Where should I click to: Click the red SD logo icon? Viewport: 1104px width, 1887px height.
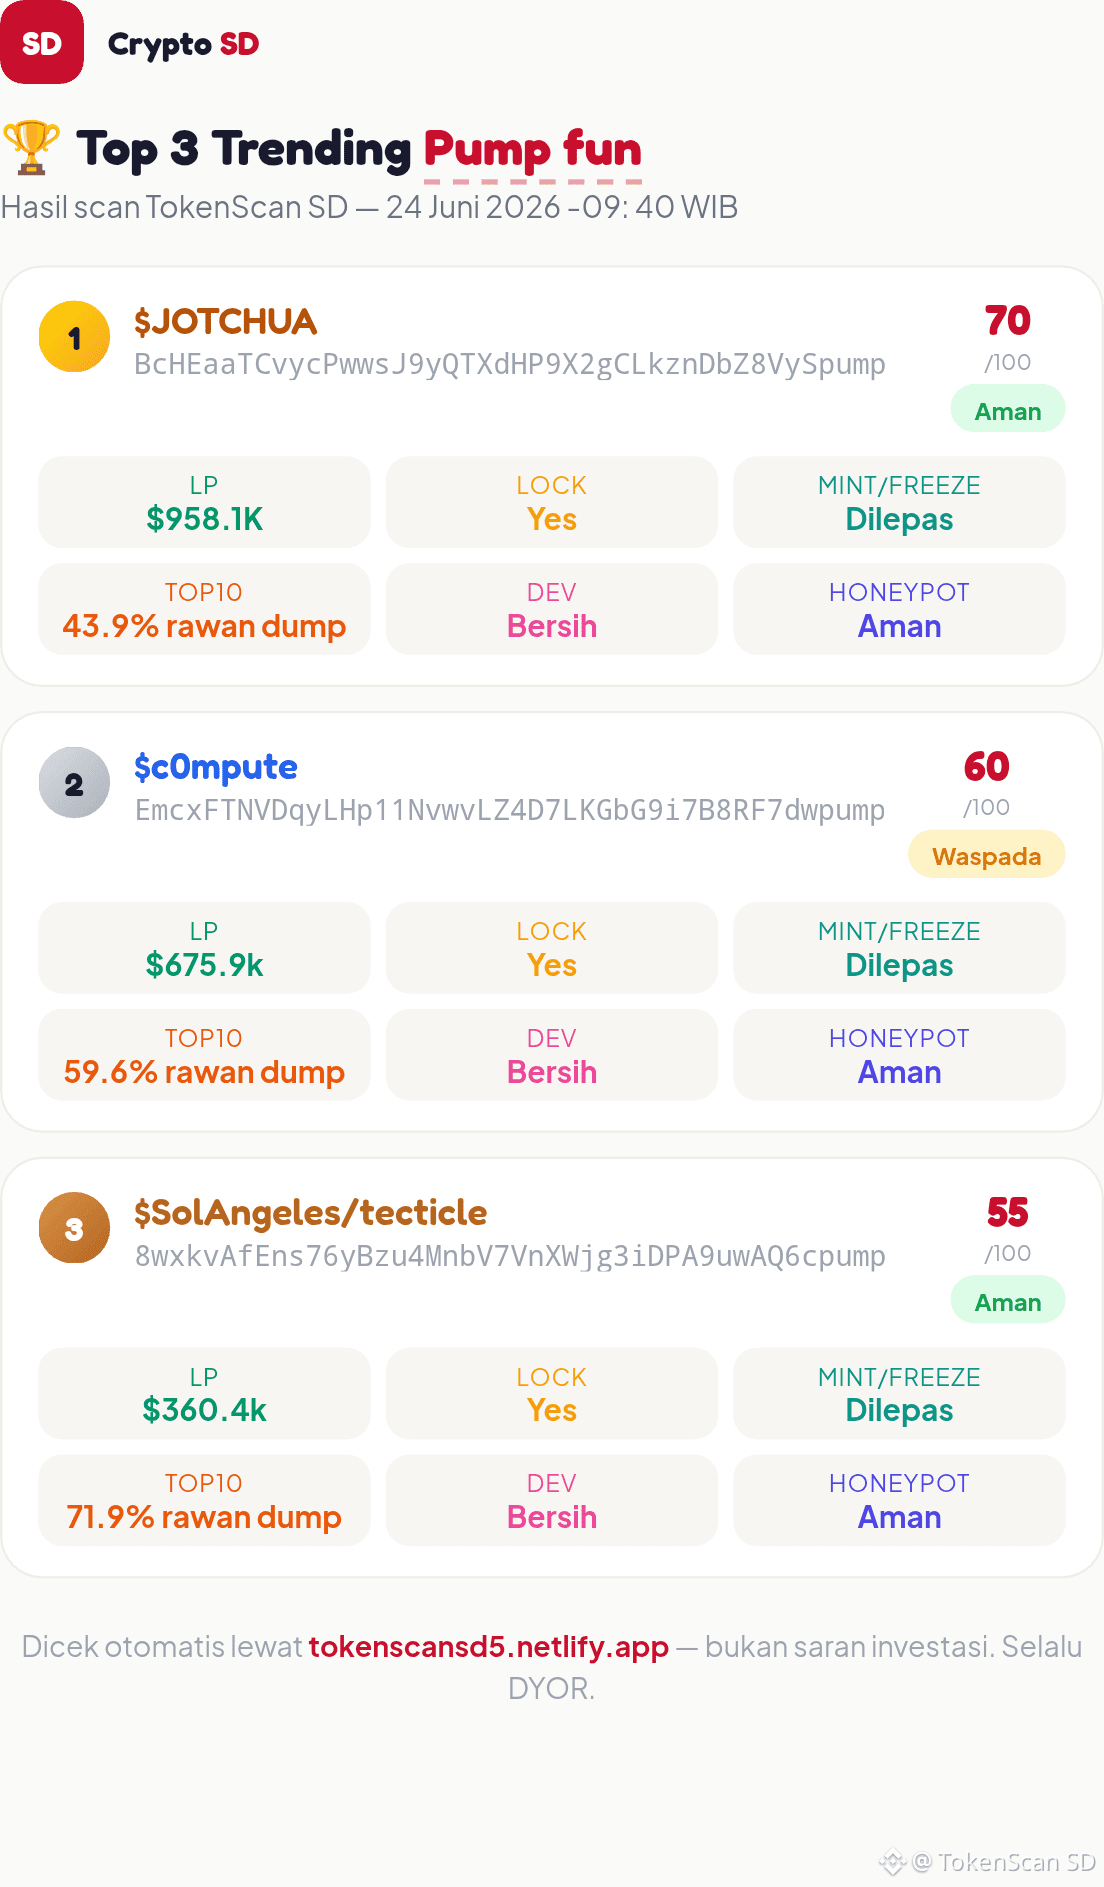coord(42,42)
